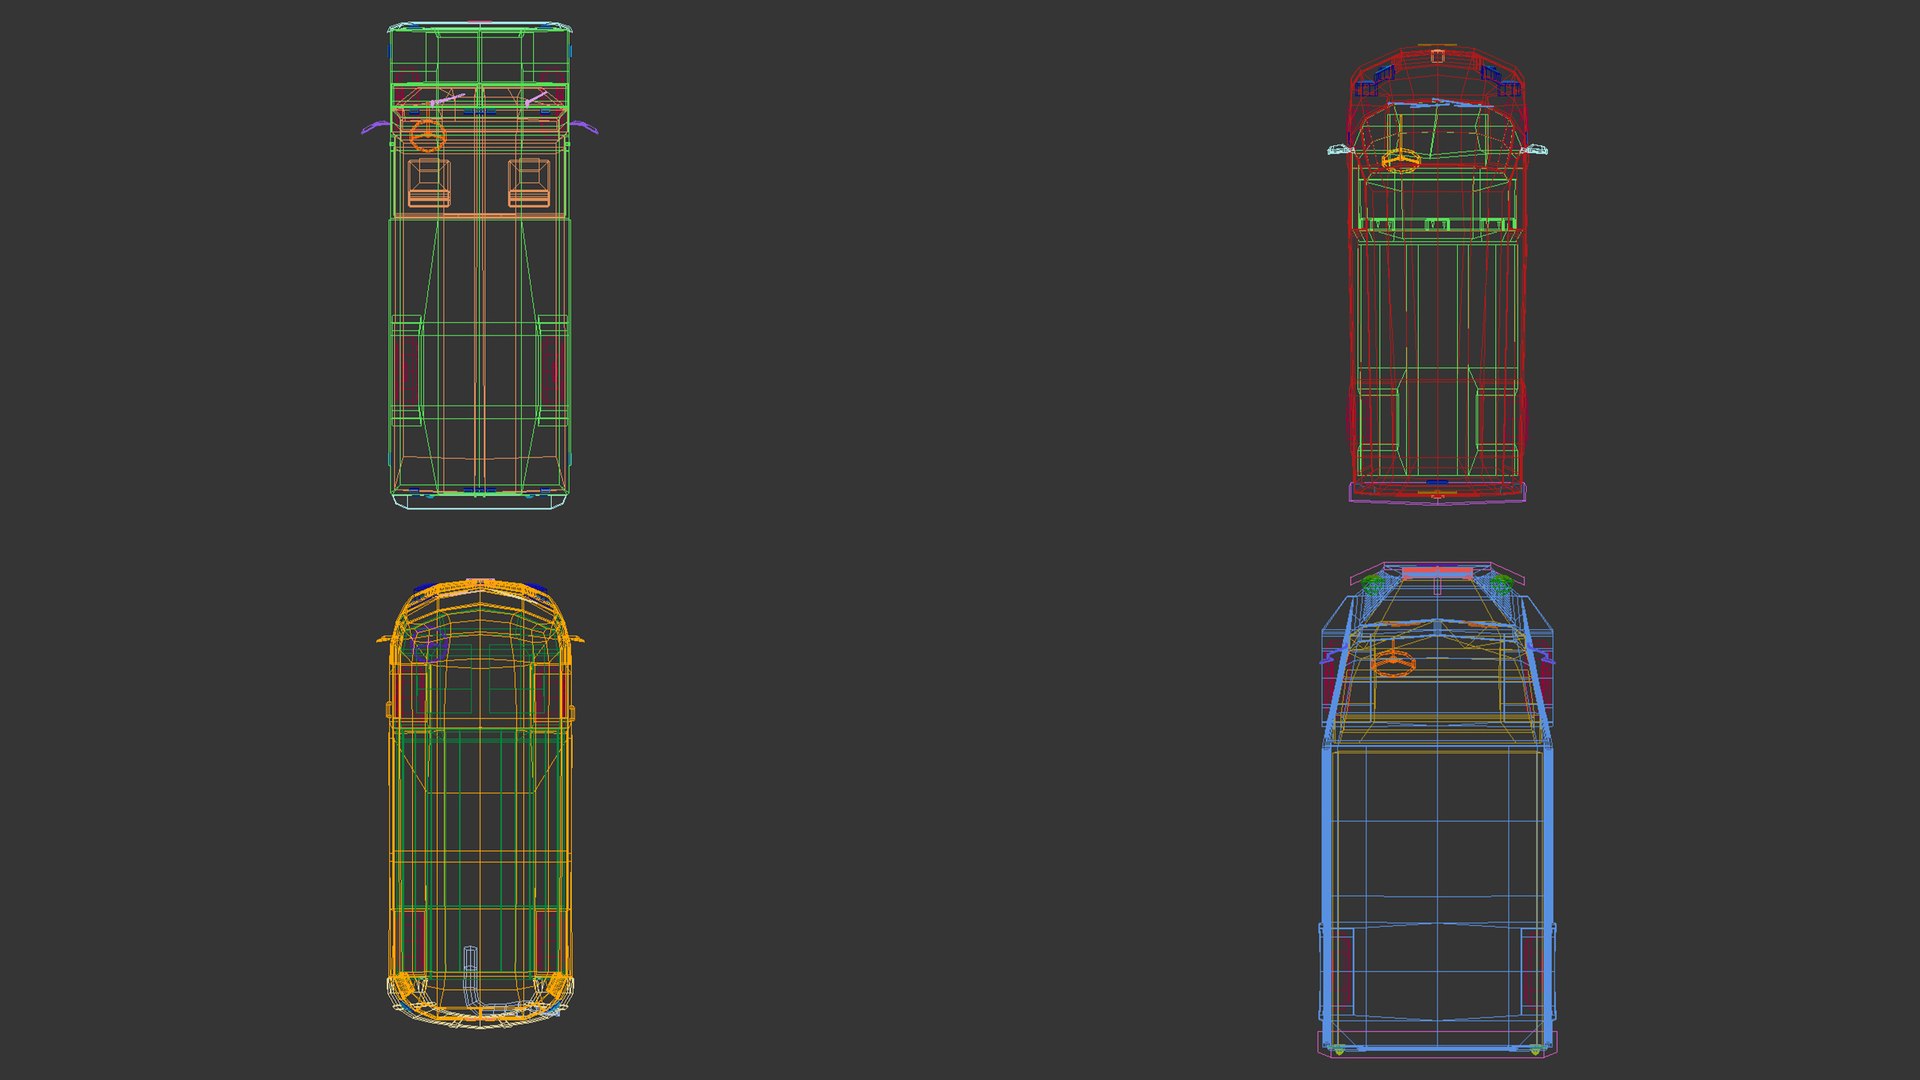Select the orange wireframe minivan model

[480, 803]
